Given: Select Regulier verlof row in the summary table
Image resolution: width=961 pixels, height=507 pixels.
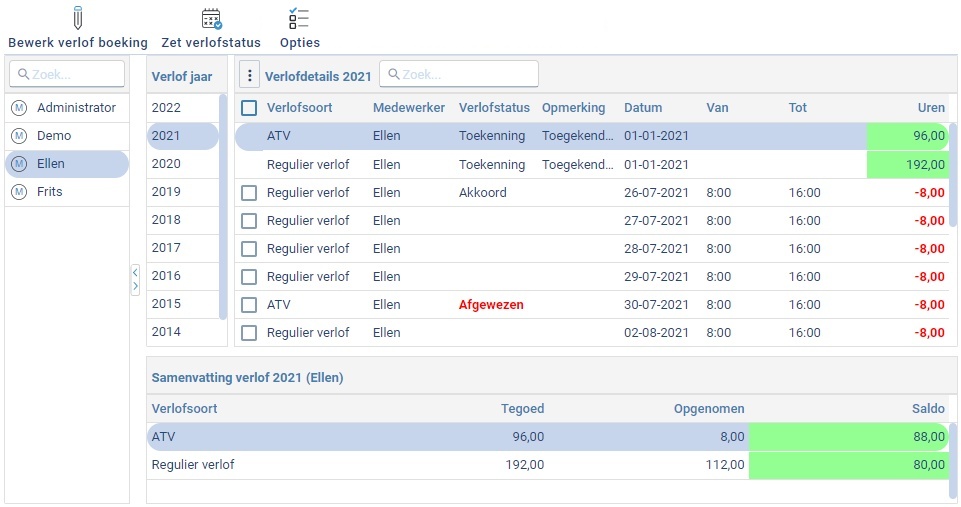Looking at the screenshot, I should point(400,465).
